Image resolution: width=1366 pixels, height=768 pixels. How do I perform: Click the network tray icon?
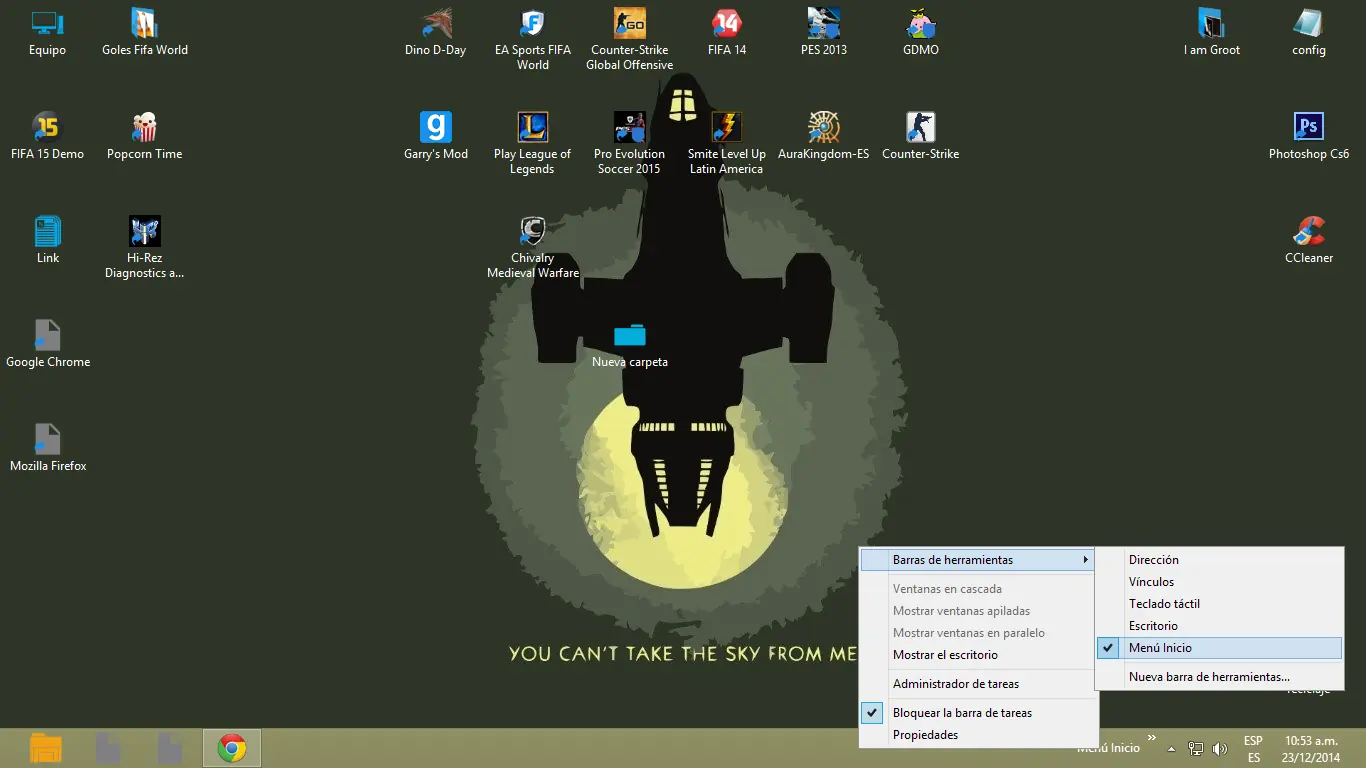1196,748
